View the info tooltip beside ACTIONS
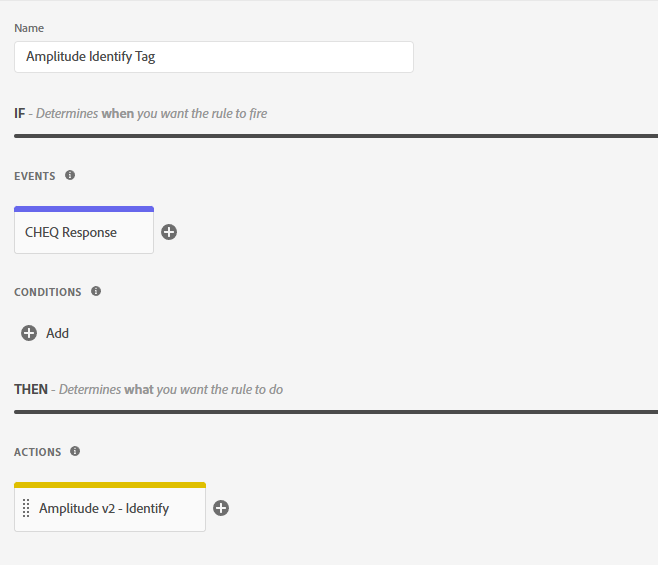This screenshot has height=565, width=658. [75, 451]
